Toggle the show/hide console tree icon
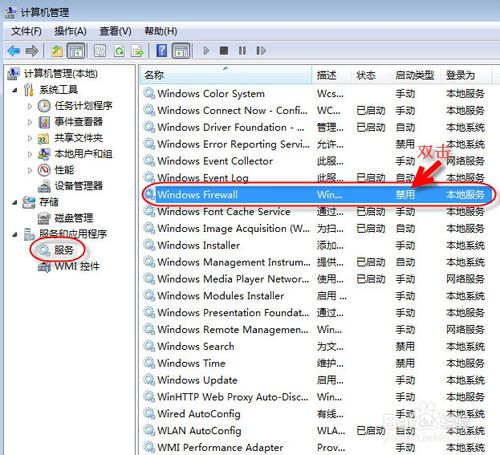Viewport: 500px width, 455px height. point(76,51)
